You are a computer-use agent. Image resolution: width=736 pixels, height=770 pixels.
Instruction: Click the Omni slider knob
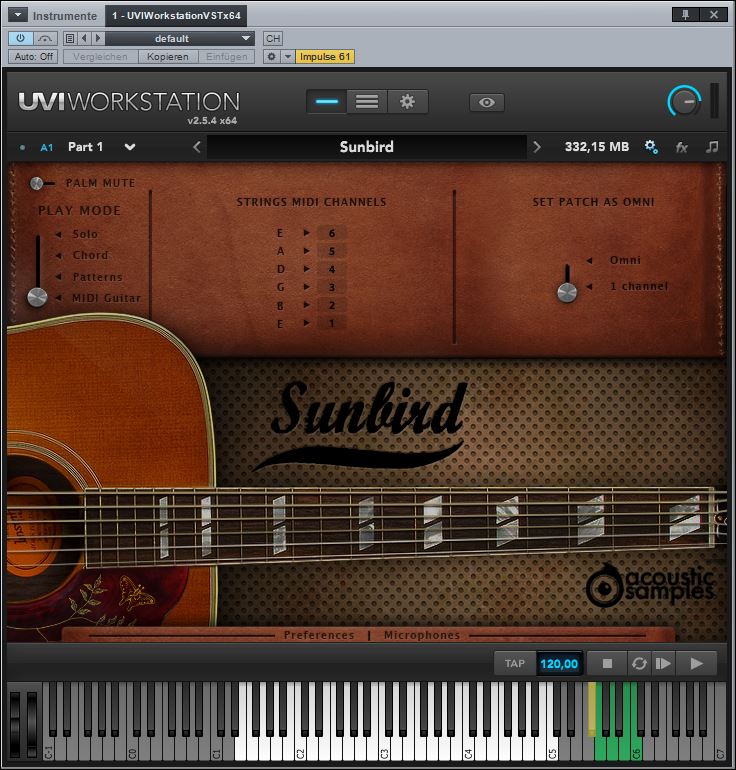click(567, 293)
